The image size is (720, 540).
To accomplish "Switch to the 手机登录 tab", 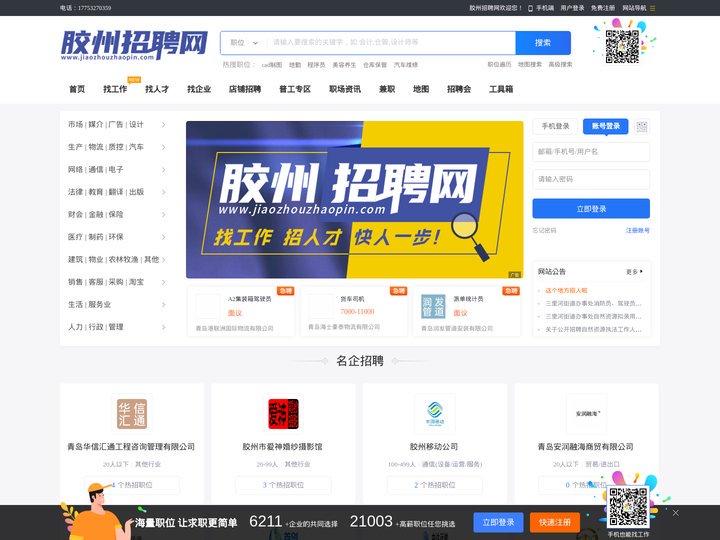I will point(555,126).
